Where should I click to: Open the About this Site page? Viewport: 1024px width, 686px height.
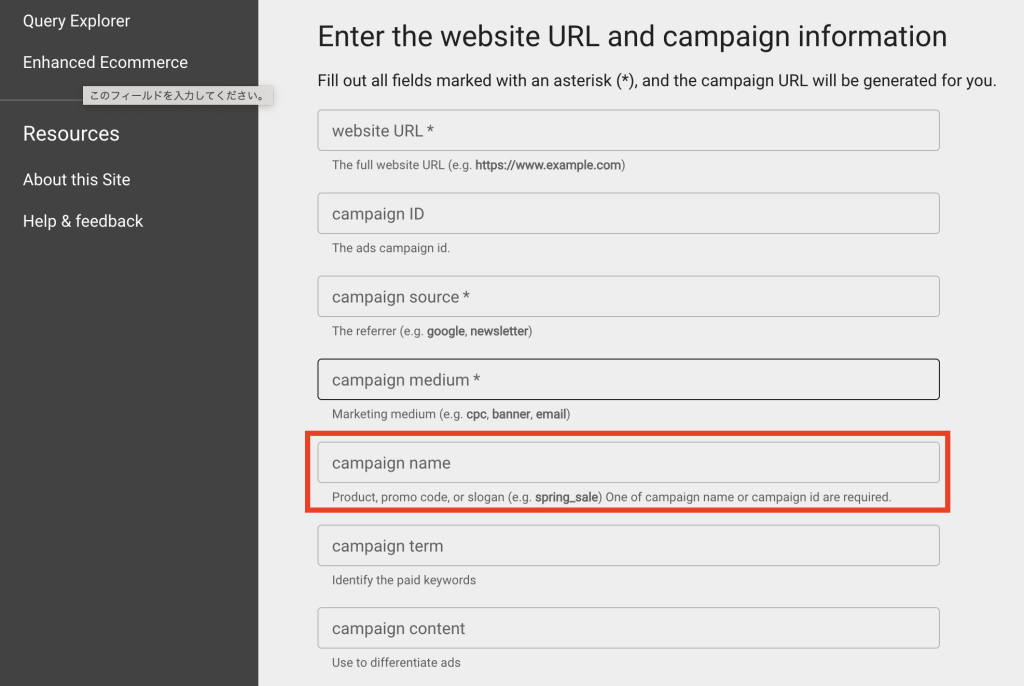[76, 179]
